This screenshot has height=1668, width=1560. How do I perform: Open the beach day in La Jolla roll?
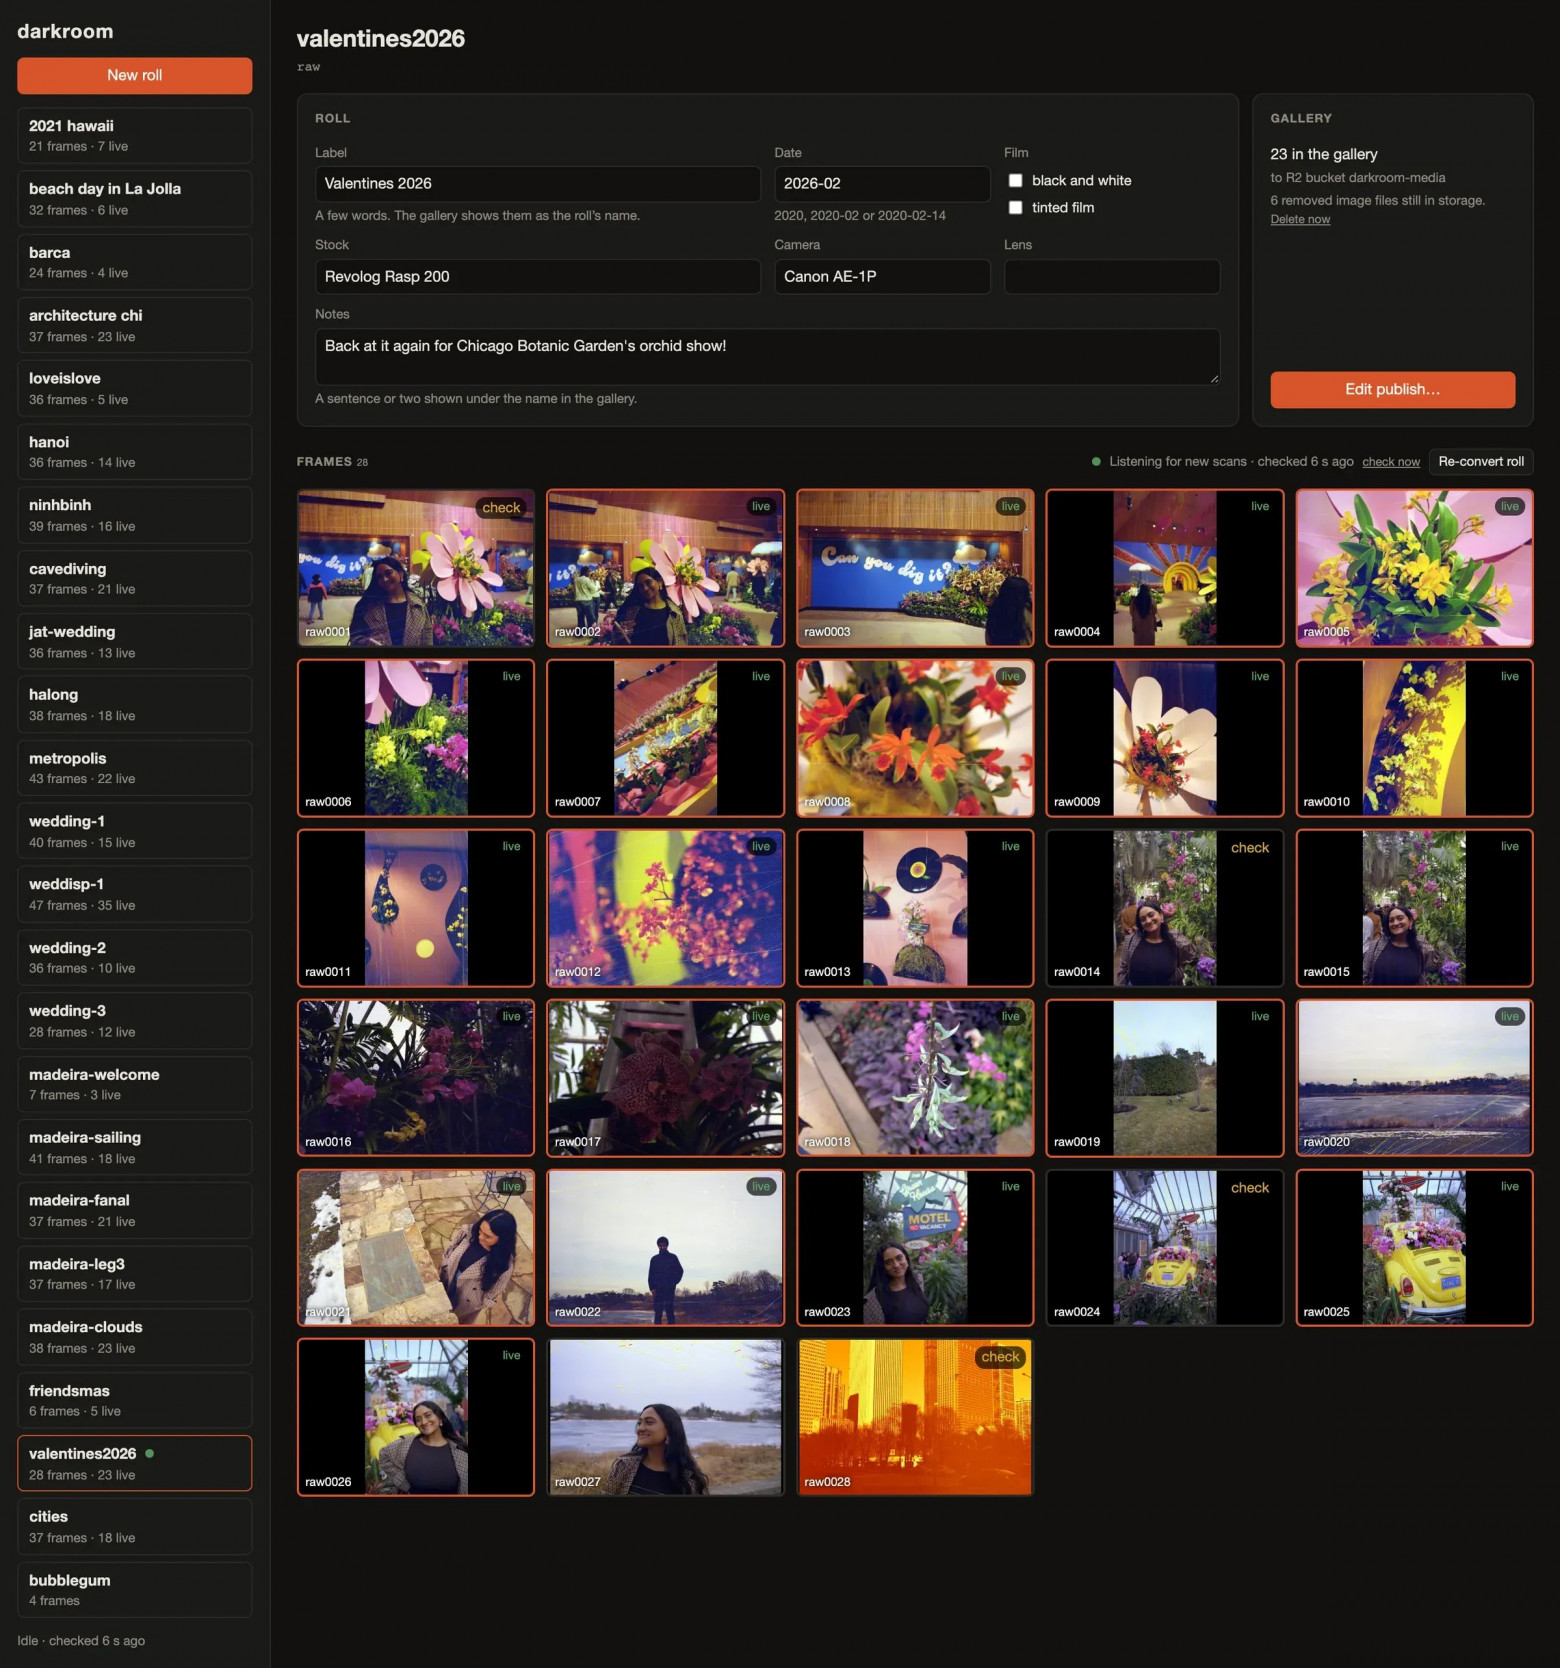click(134, 199)
